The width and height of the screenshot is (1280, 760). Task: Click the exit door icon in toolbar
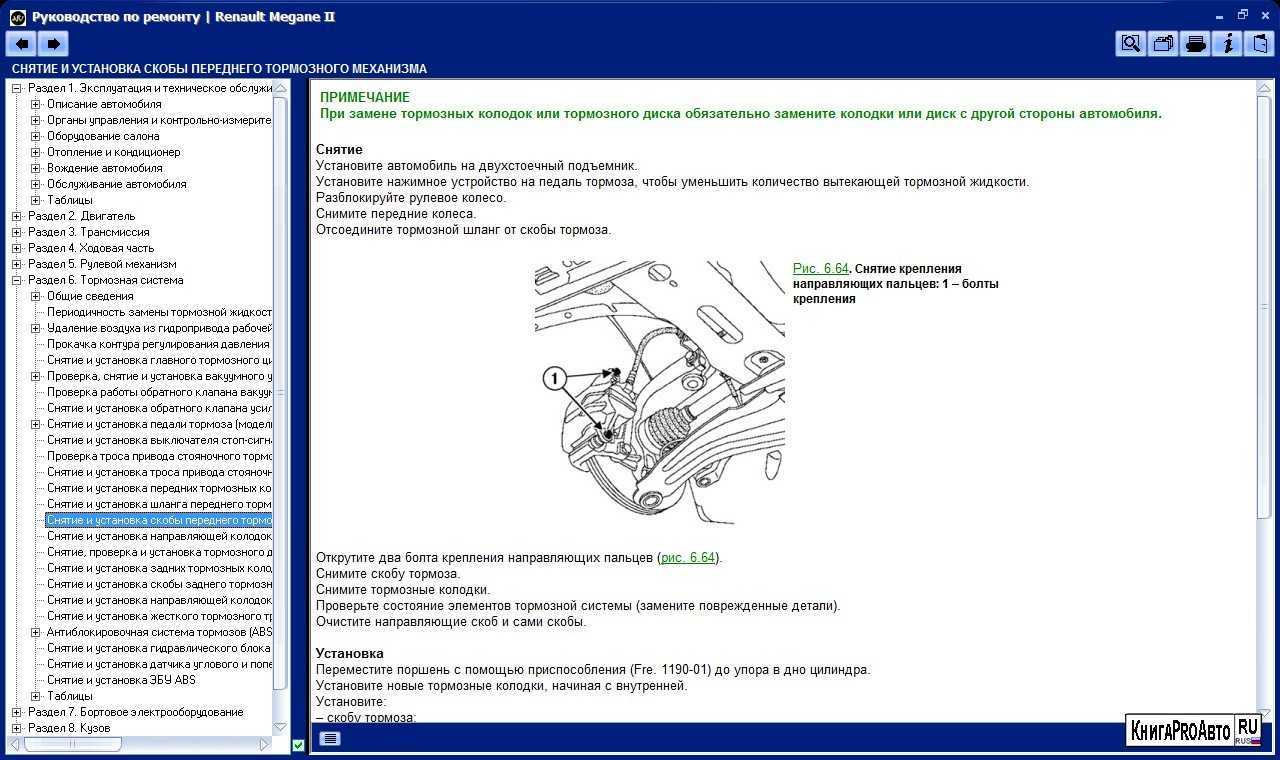tap(1259, 43)
